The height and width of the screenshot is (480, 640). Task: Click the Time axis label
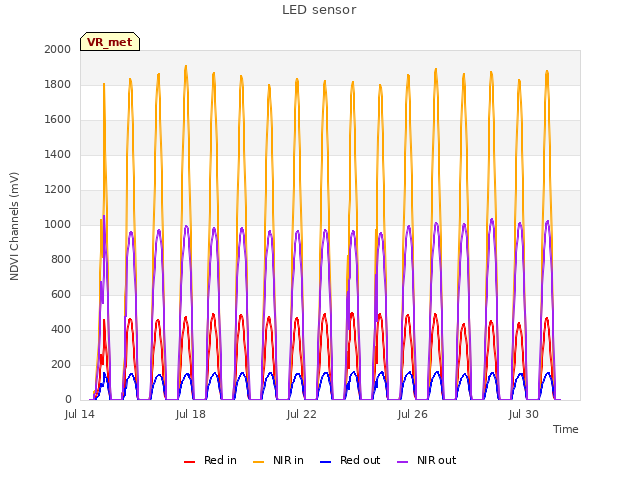565,429
